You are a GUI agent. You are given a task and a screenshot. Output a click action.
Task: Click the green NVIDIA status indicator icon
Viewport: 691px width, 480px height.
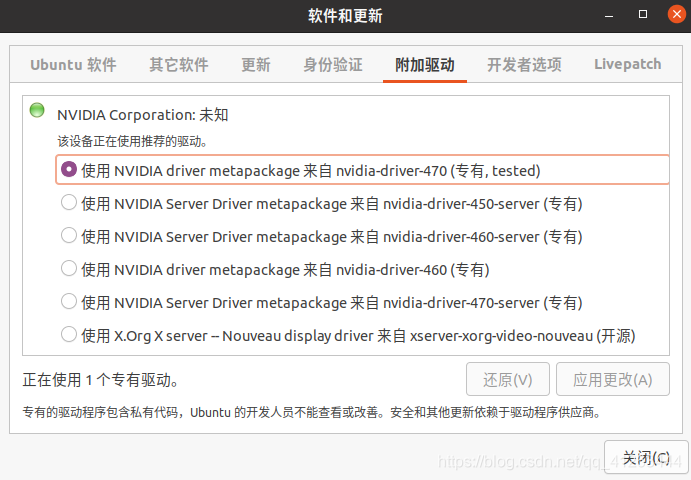pyautogui.click(x=37, y=110)
